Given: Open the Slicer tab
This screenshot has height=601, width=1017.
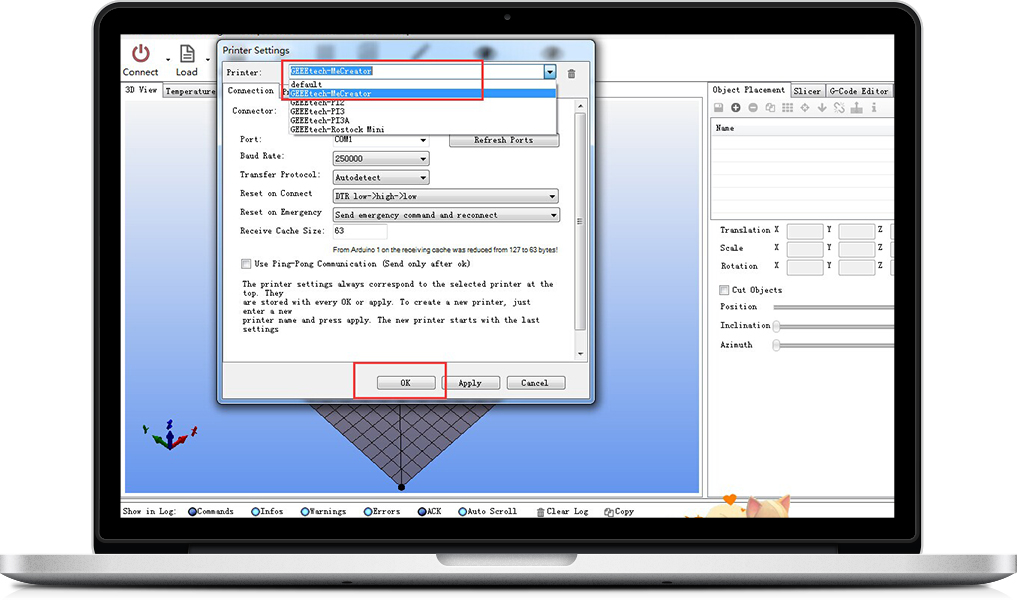Looking at the screenshot, I should tap(807, 91).
